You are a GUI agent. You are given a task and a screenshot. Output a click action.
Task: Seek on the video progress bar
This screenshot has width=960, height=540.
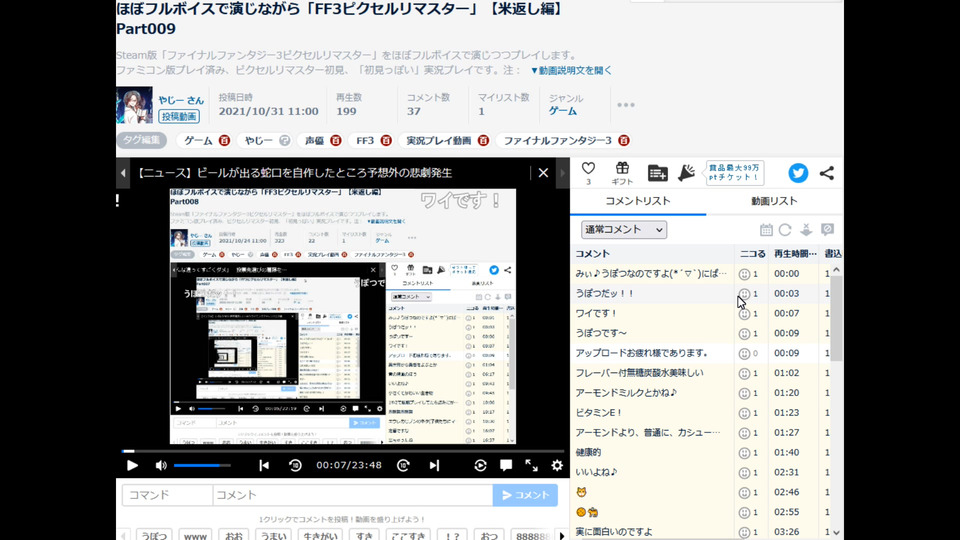pos(343,451)
